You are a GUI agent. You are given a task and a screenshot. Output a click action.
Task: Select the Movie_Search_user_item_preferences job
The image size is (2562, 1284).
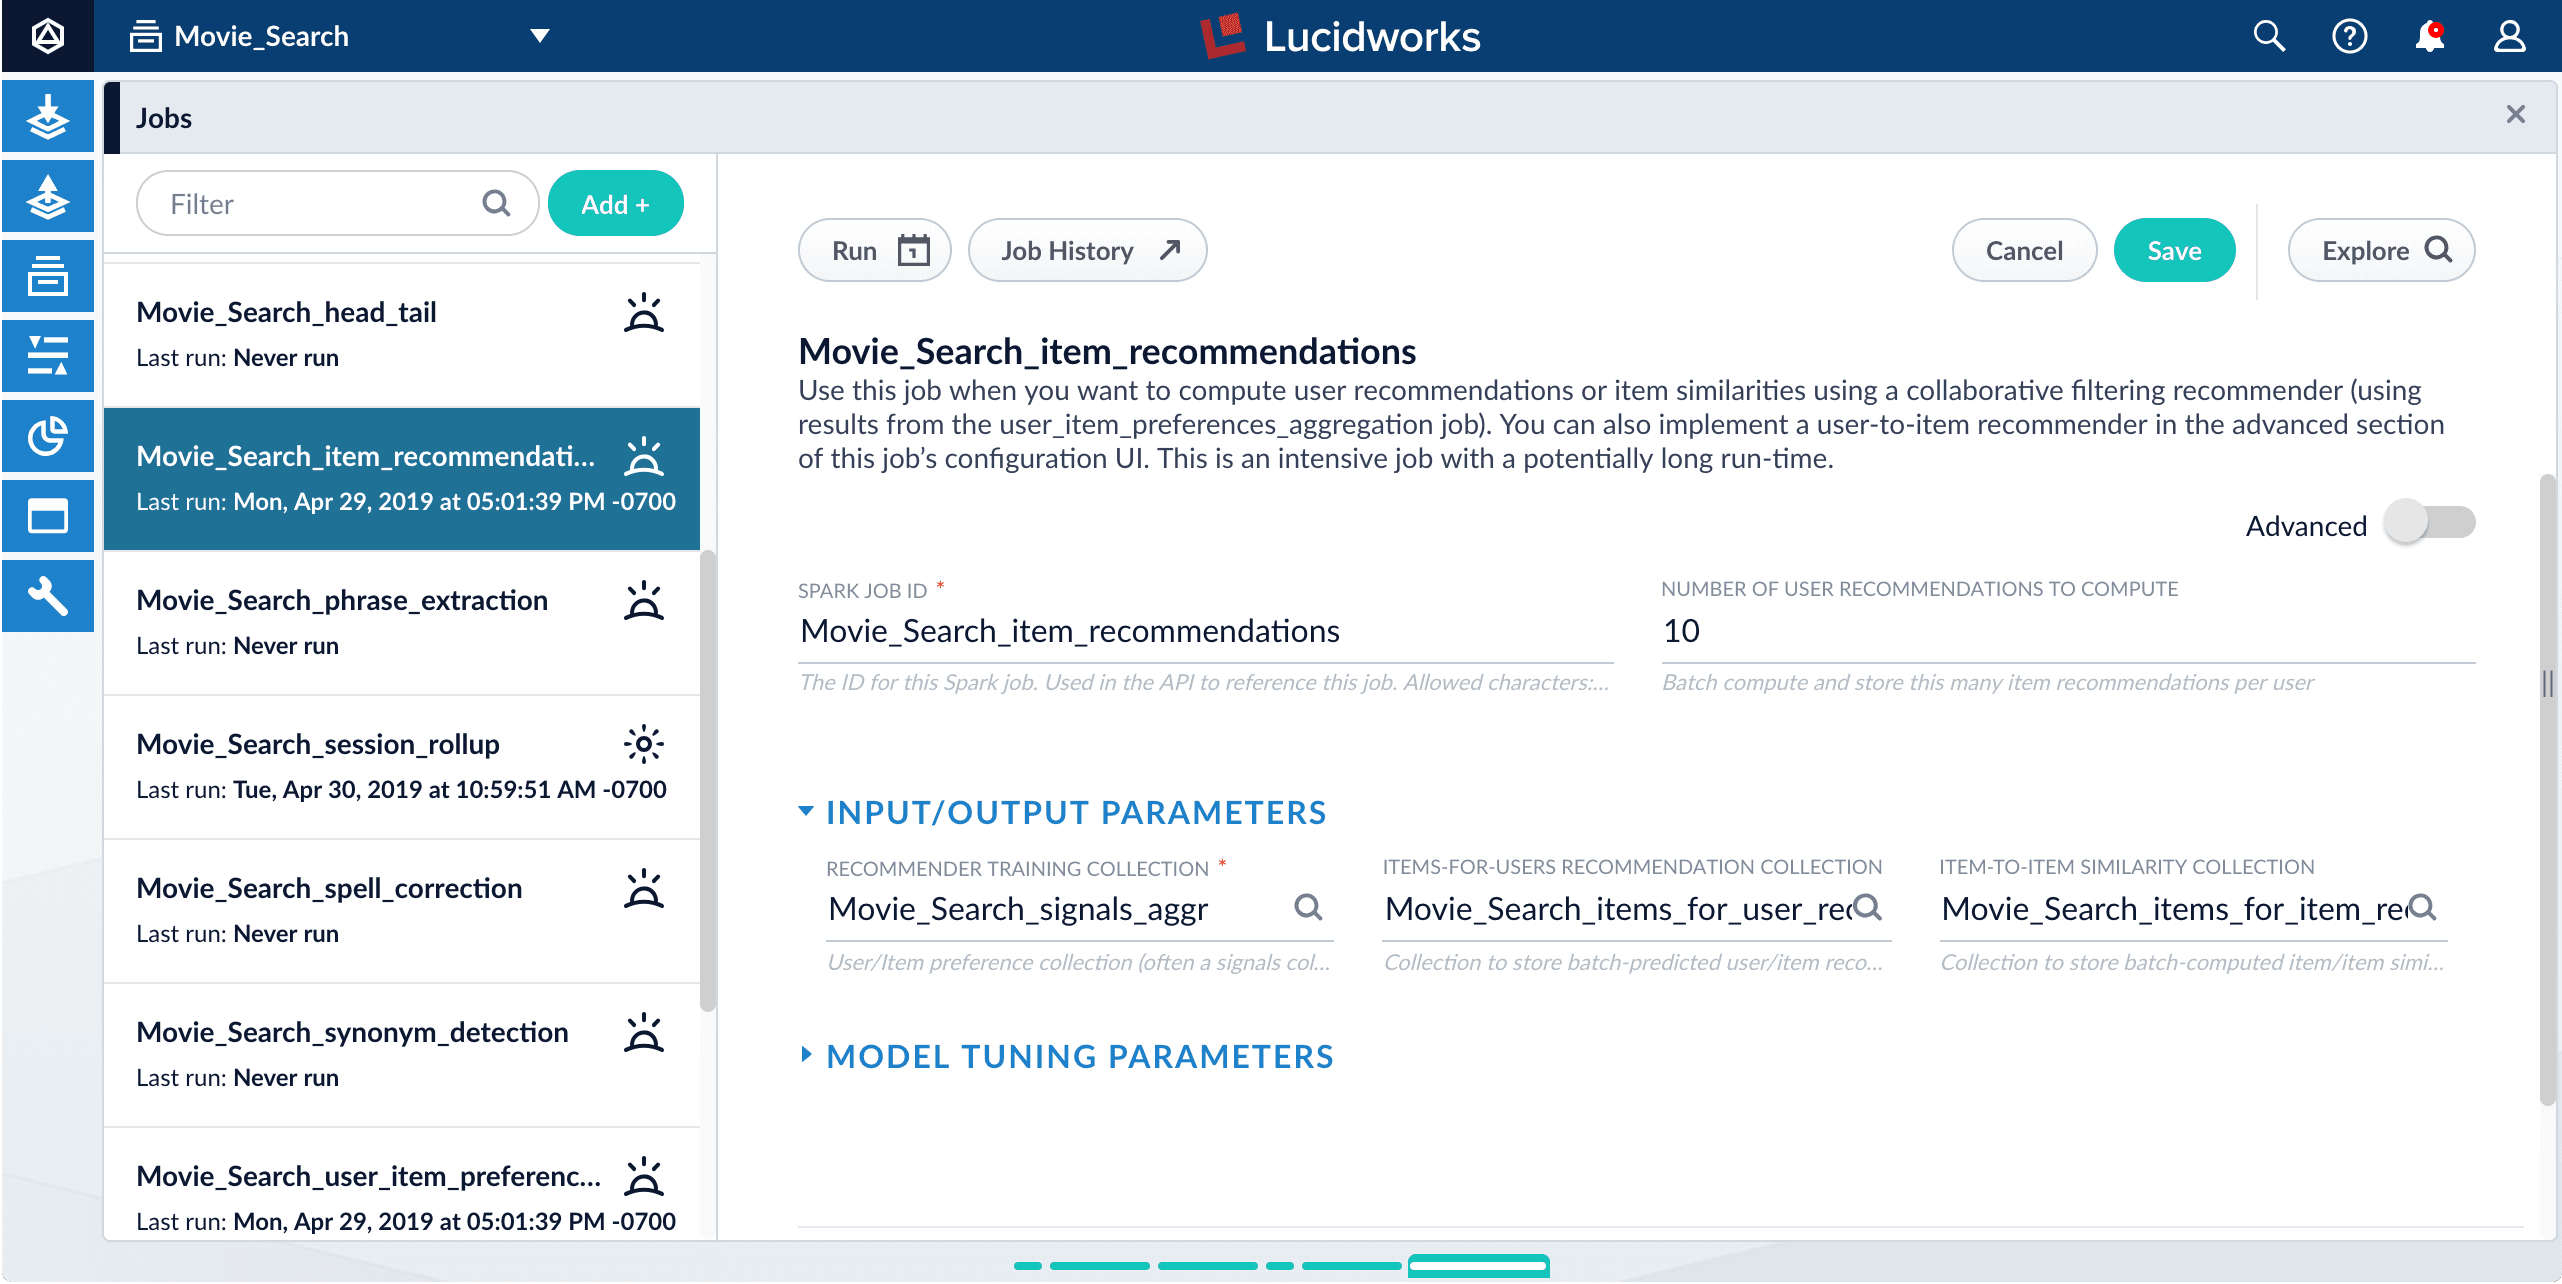pyautogui.click(x=402, y=1185)
